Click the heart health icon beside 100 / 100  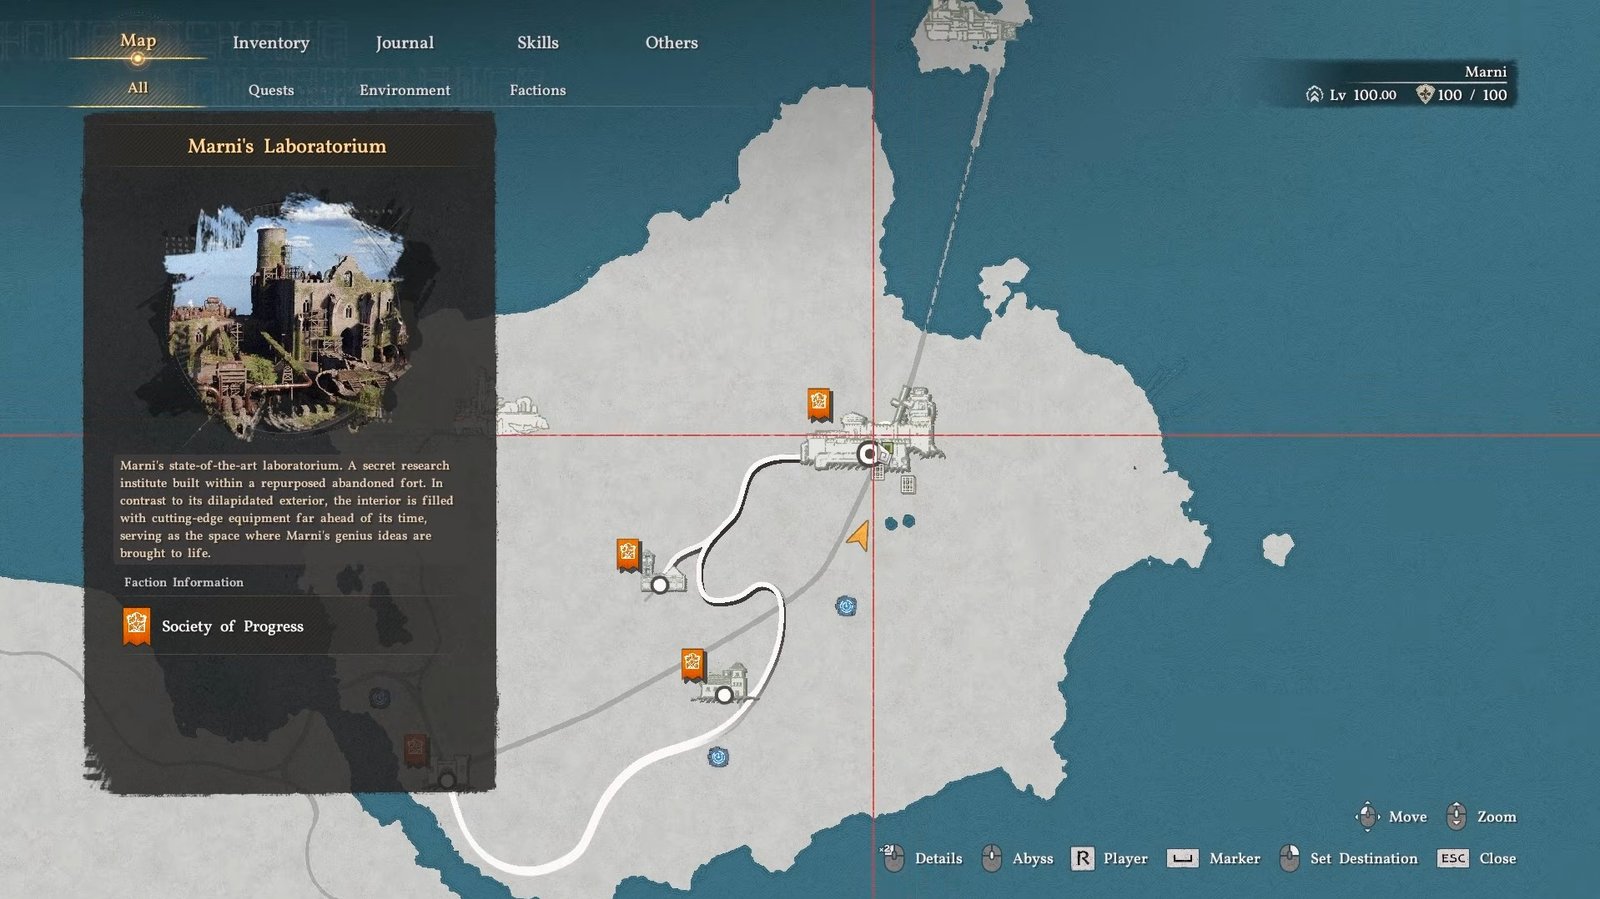tap(1425, 95)
